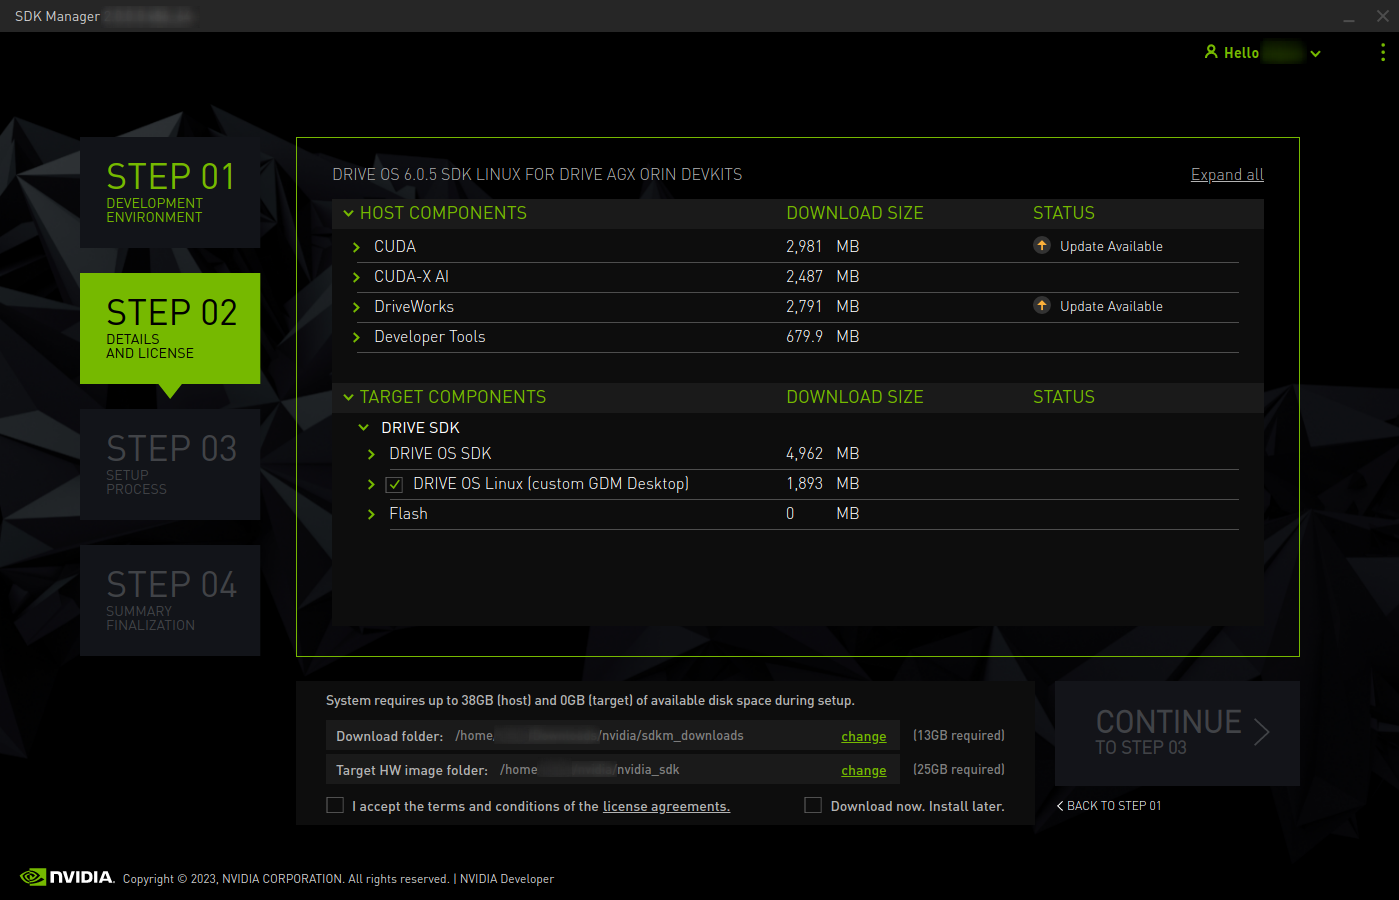Image resolution: width=1399 pixels, height=900 pixels.
Task: Expand the Flash component row
Action: click(x=371, y=514)
